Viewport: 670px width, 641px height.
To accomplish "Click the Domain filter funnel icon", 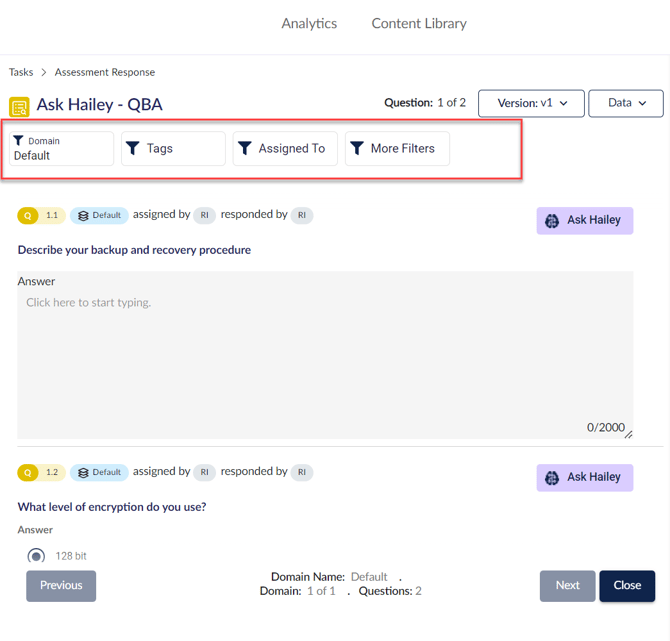I will pyautogui.click(x=18, y=141).
